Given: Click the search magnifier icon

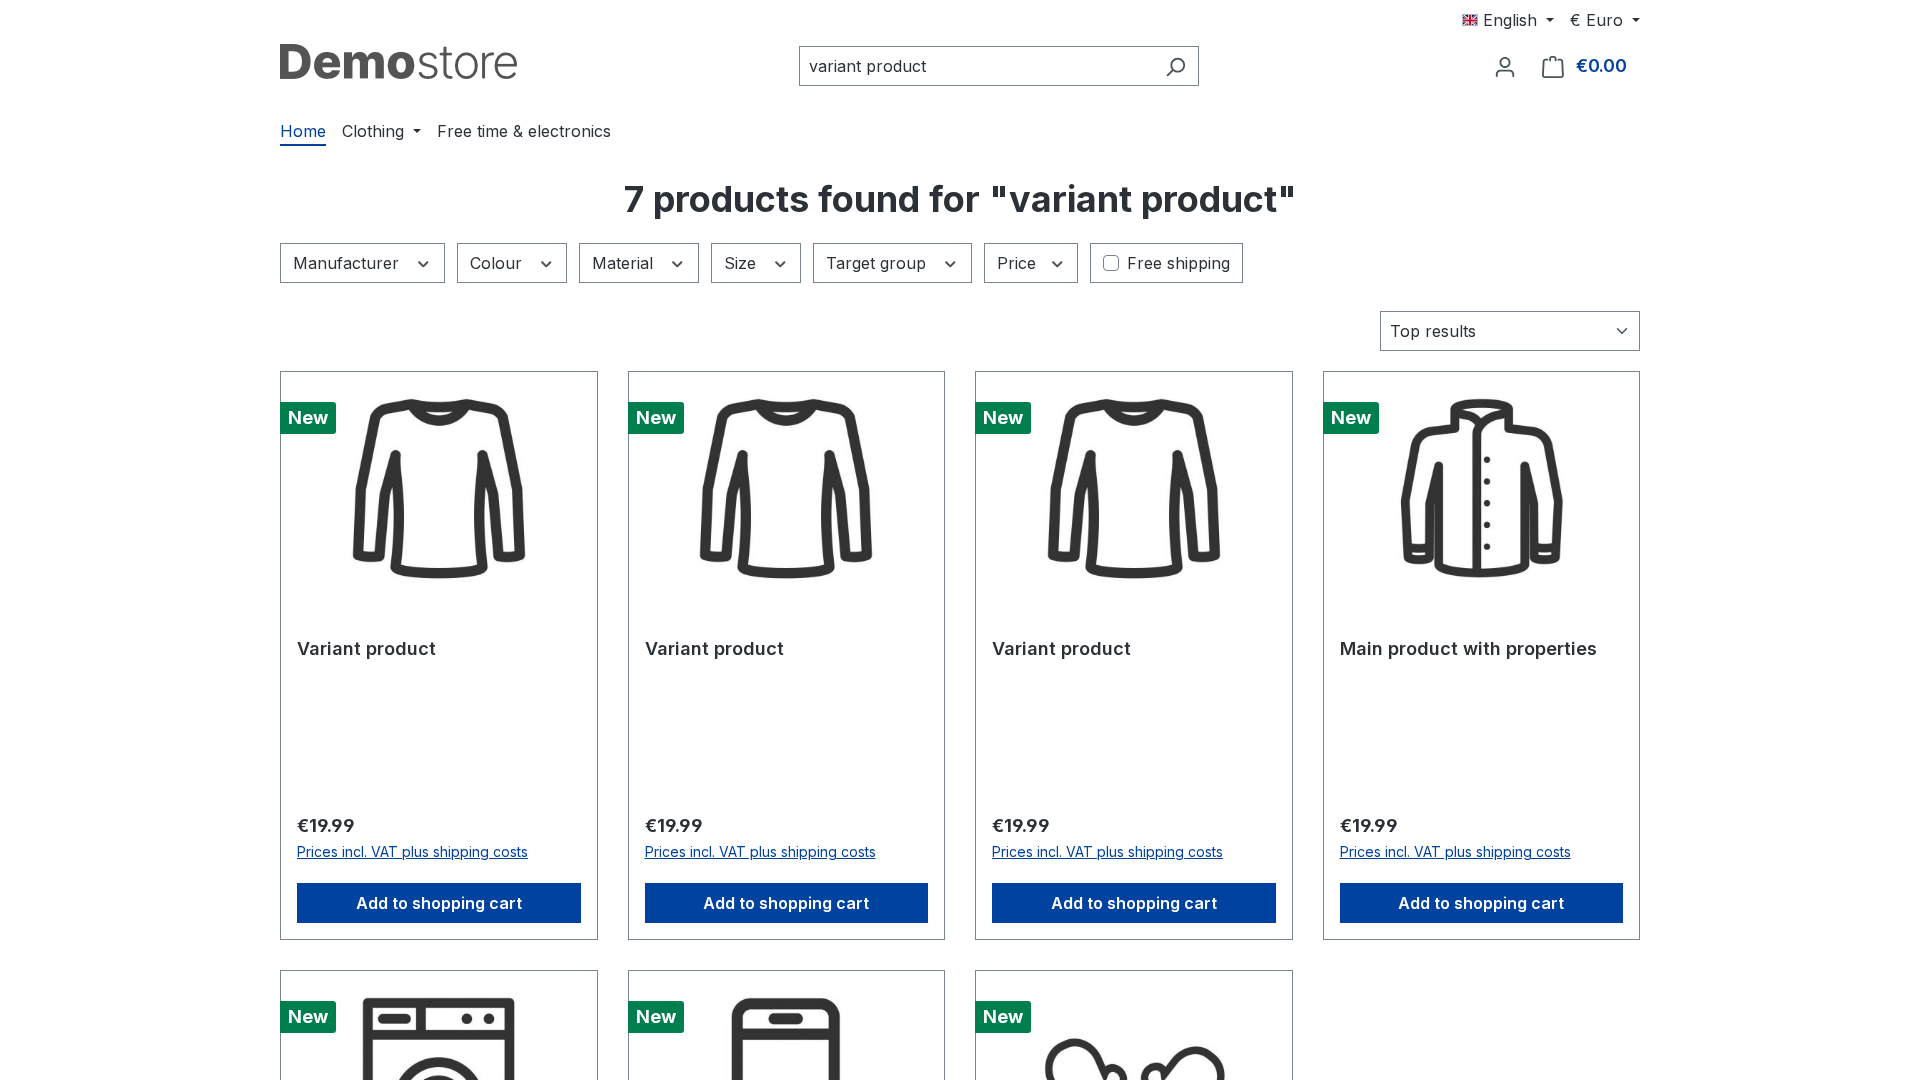Looking at the screenshot, I should (x=1175, y=66).
